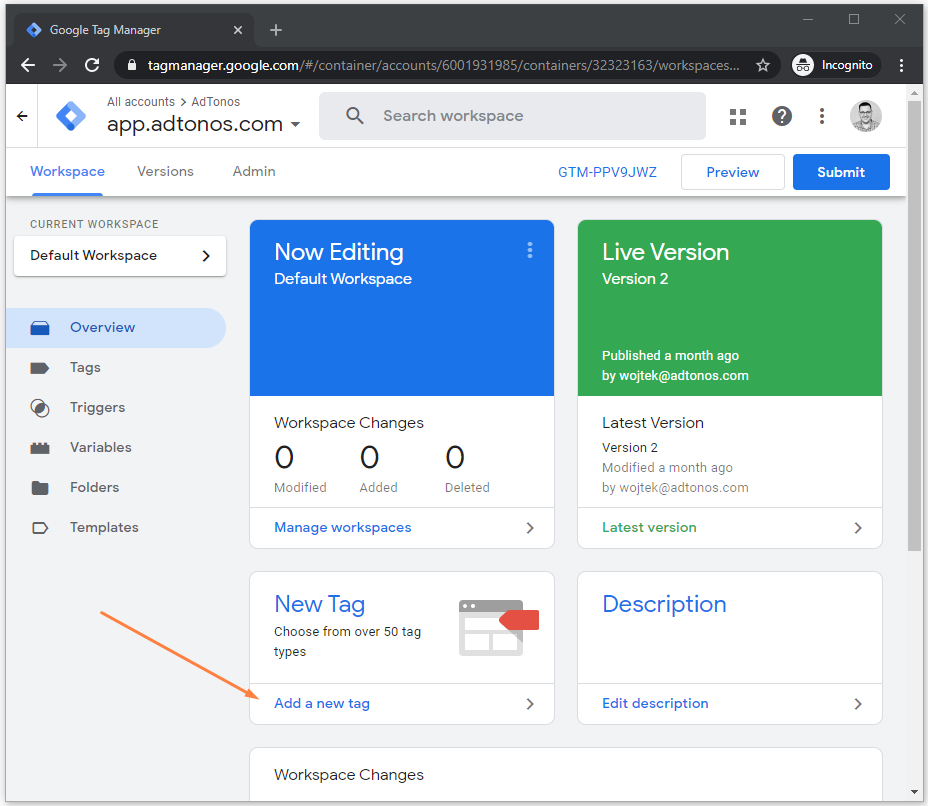Switch to the Admin tab

pos(254,172)
